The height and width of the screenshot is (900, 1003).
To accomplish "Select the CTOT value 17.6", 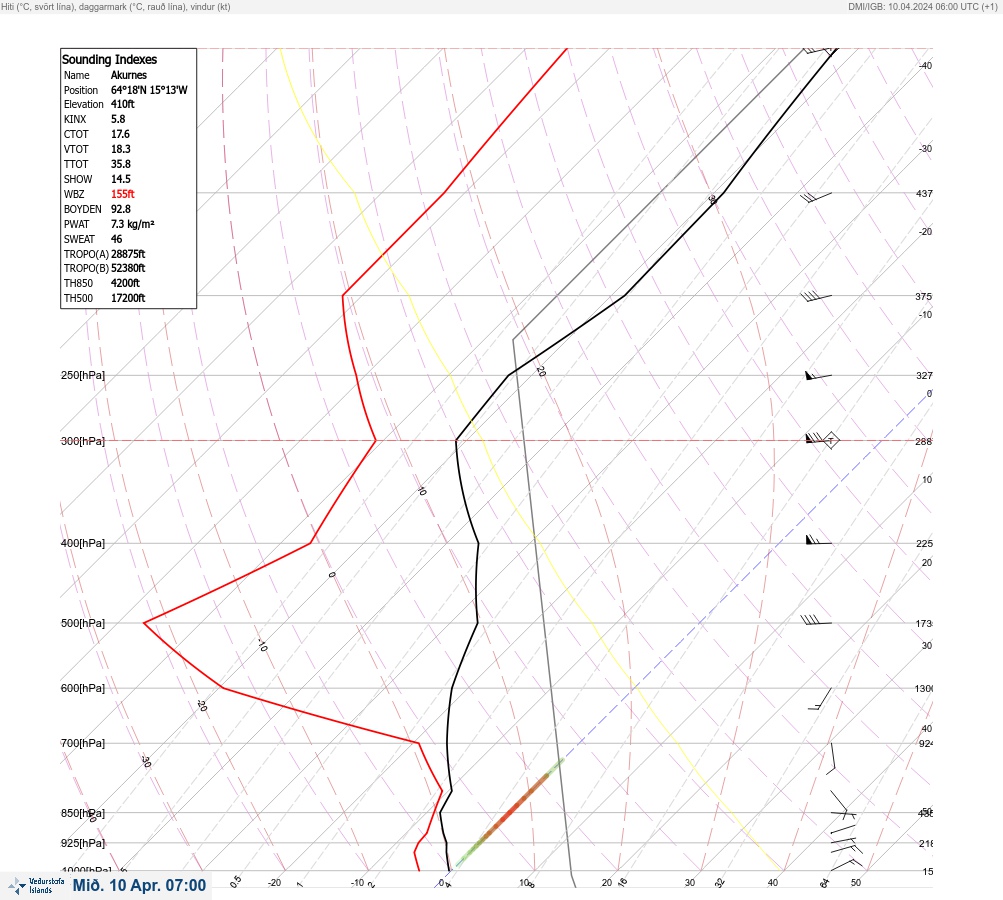I will coord(120,134).
